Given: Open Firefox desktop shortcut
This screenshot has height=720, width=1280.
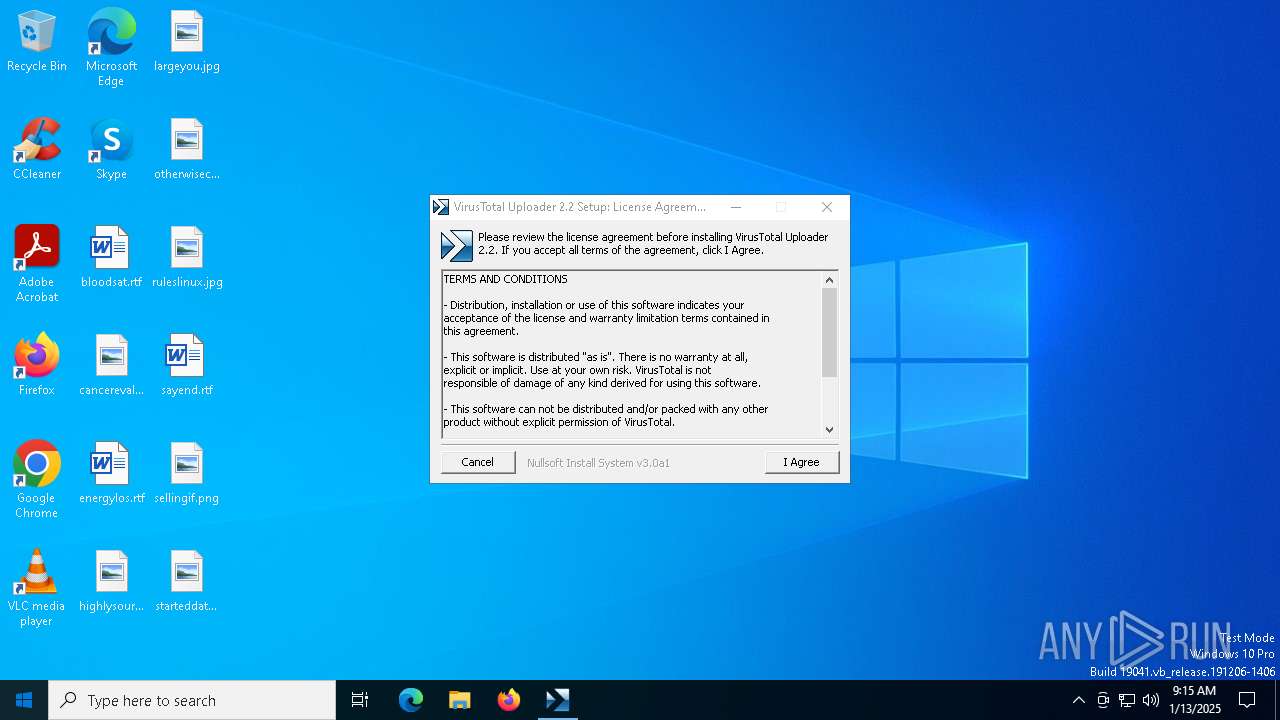Looking at the screenshot, I should [37, 366].
